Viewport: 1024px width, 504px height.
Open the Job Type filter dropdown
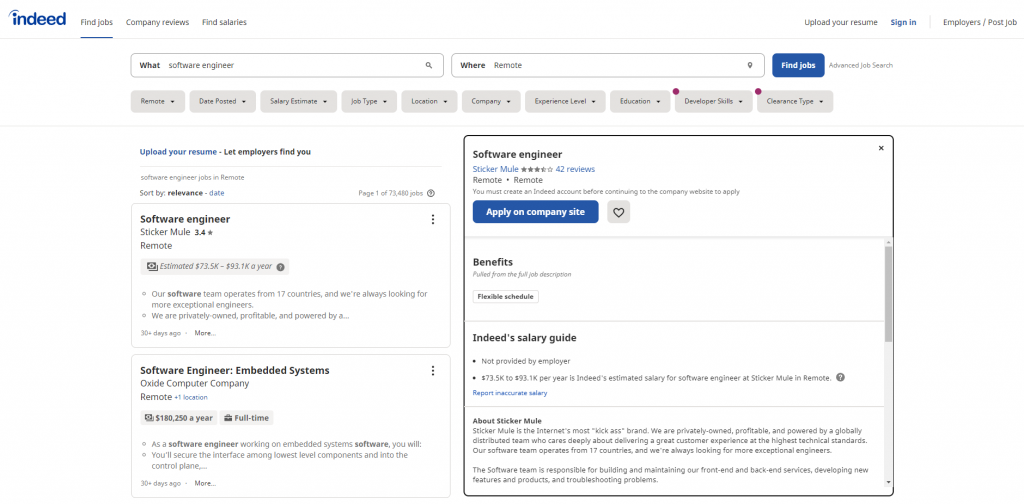[369, 101]
